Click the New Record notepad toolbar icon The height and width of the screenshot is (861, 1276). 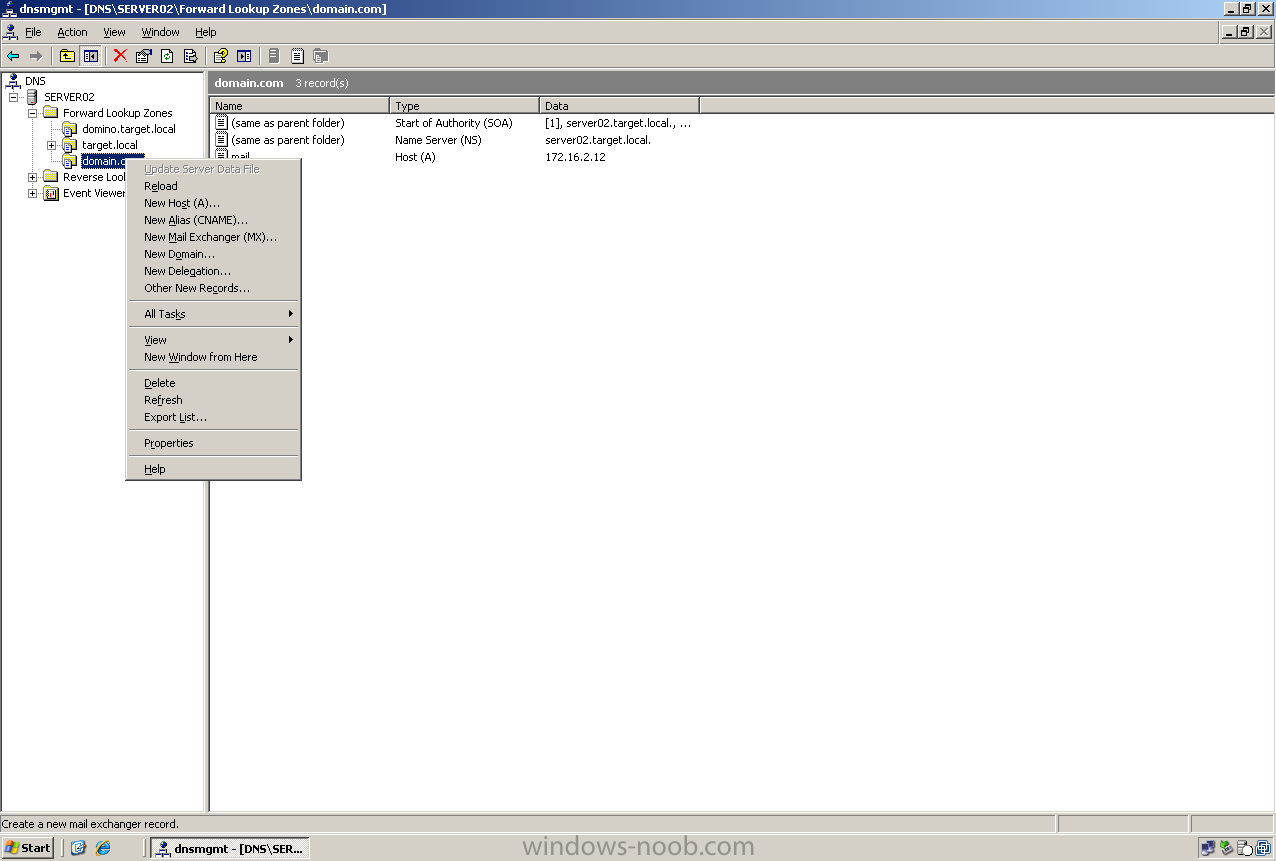(297, 56)
